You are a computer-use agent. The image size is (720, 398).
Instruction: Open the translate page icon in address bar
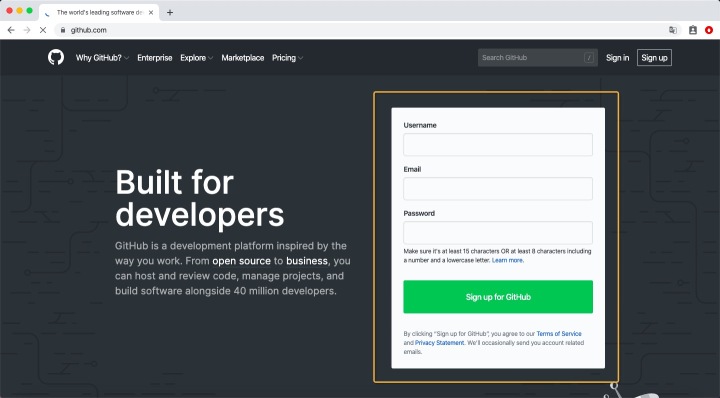(x=673, y=30)
